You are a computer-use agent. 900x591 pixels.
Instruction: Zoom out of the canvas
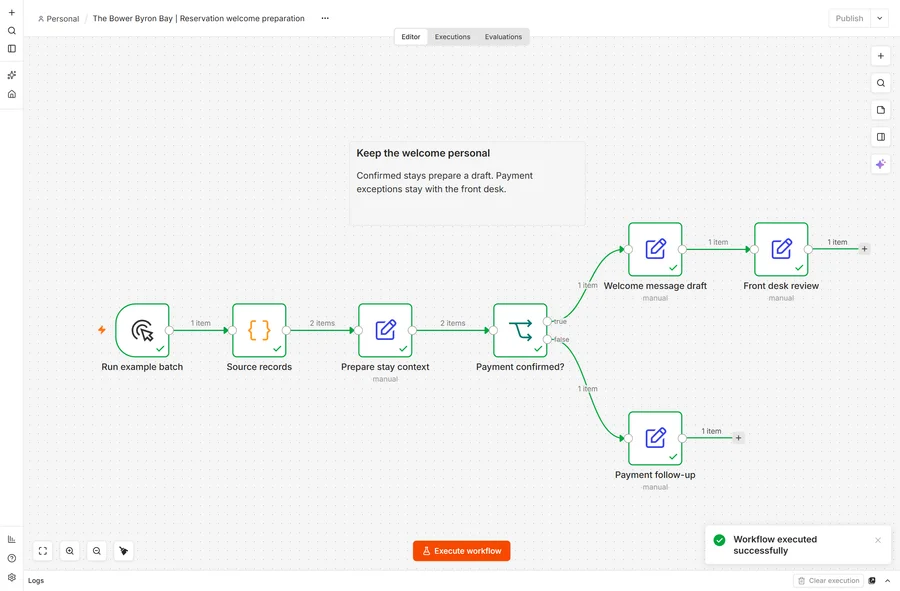click(97, 551)
